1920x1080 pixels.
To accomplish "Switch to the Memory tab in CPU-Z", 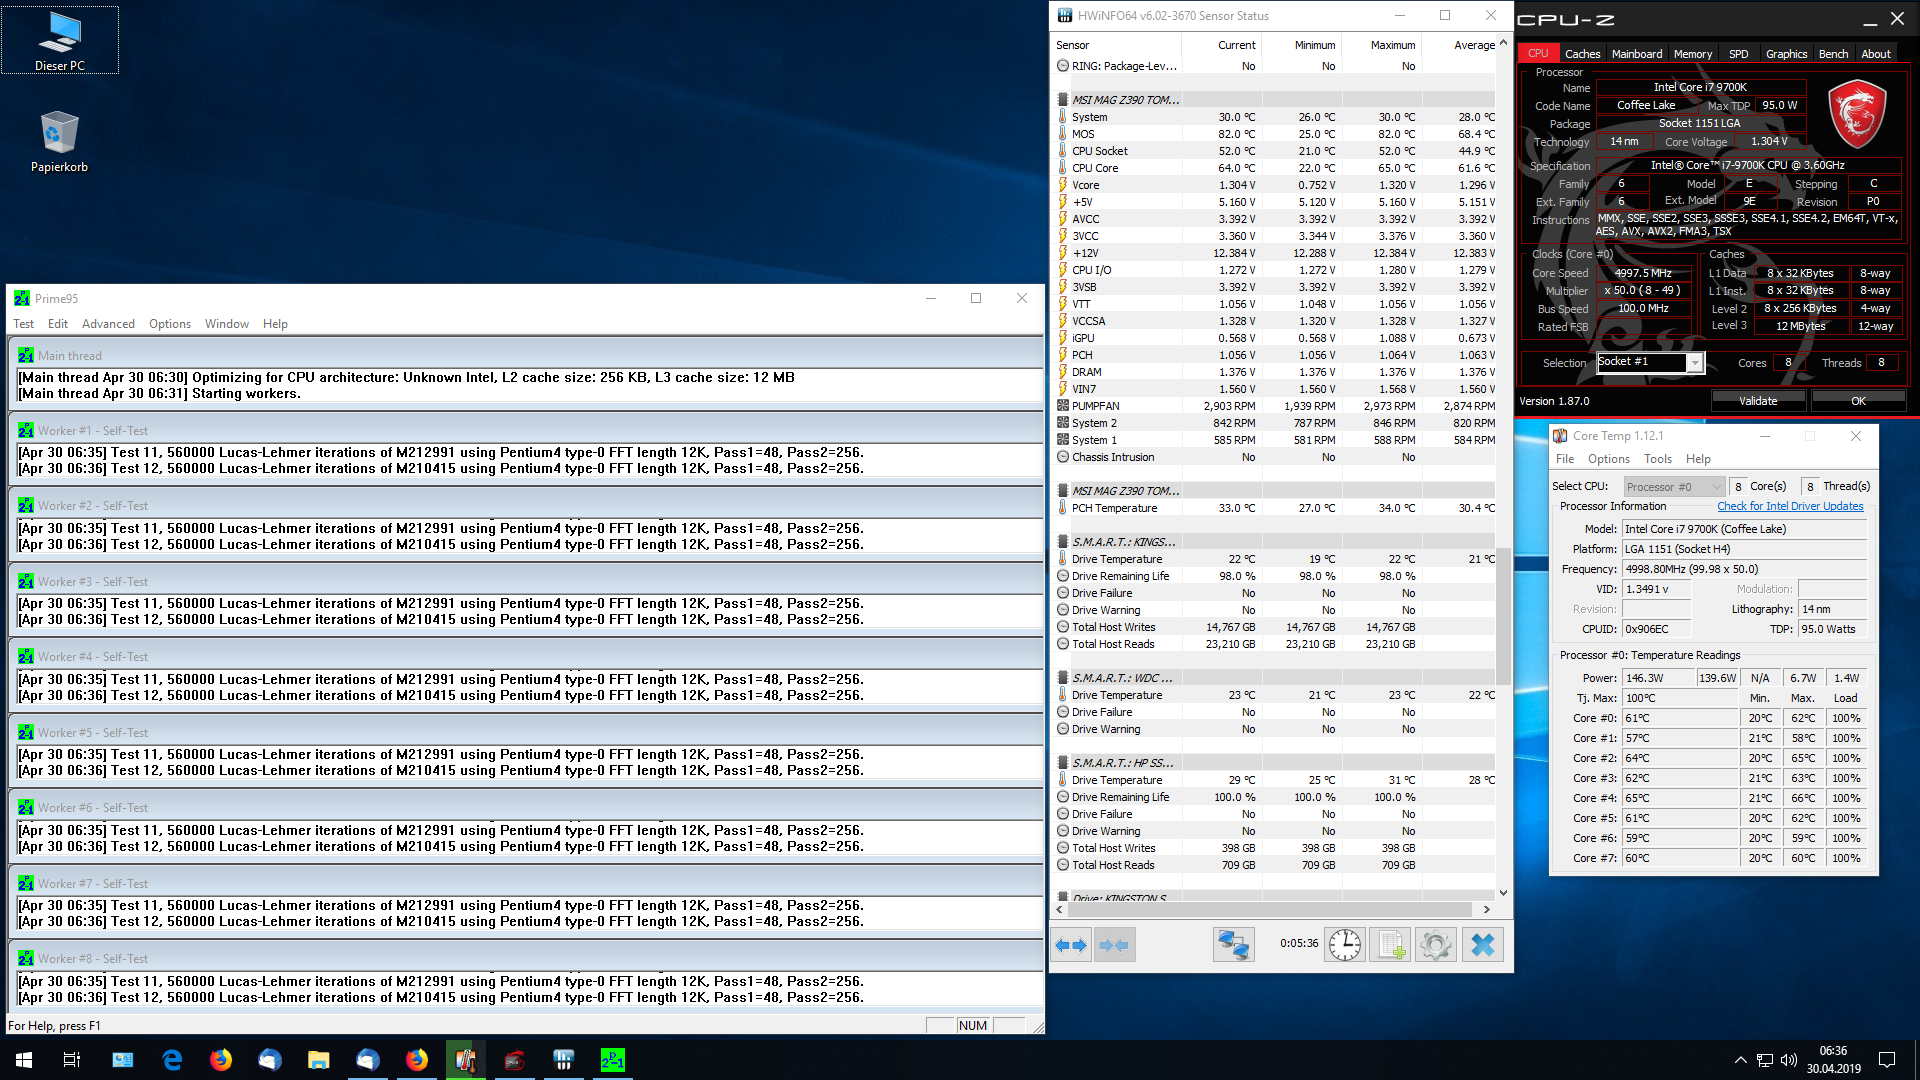I will tap(1693, 54).
